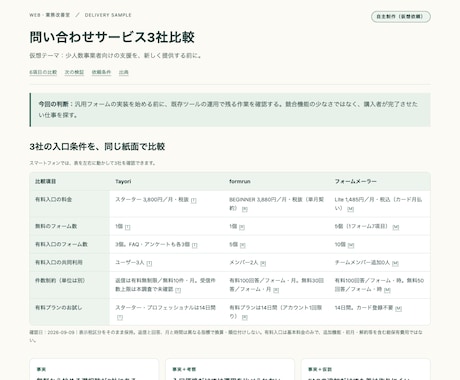Click the 今回の判断 callout box
The image size is (460, 380).
point(230,110)
